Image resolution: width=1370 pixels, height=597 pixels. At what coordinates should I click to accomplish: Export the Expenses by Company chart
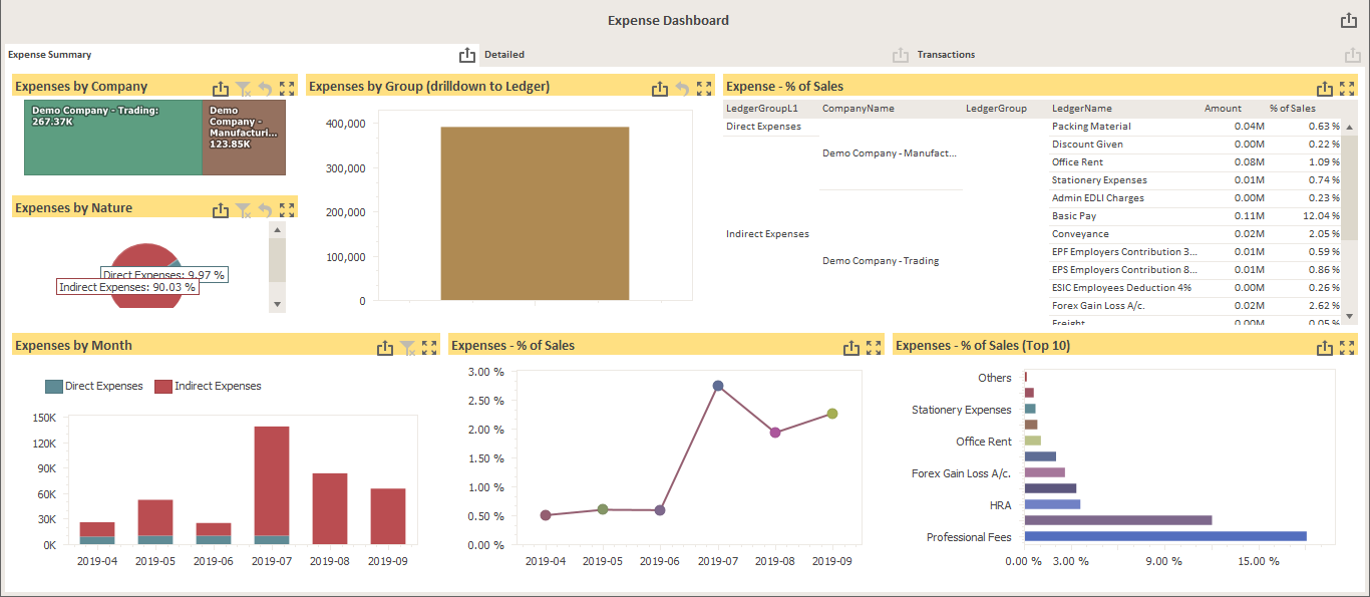coord(221,87)
